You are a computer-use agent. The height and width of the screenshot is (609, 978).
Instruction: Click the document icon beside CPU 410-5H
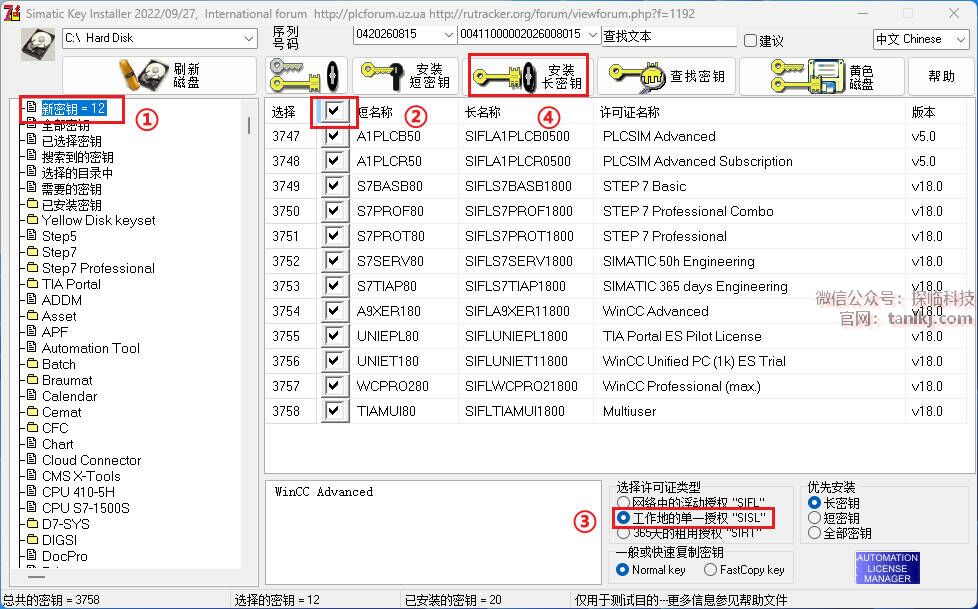tap(32, 491)
